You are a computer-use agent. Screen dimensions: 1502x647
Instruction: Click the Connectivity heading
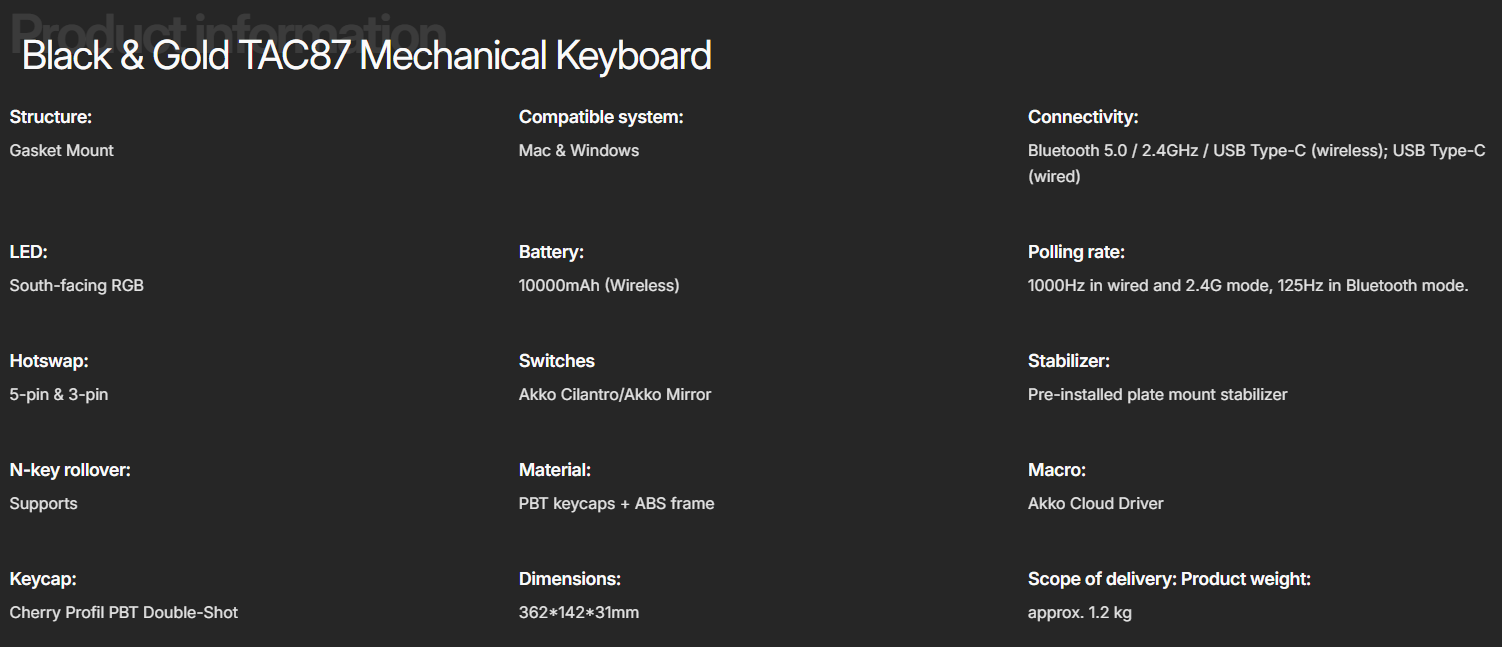[x=1083, y=117]
